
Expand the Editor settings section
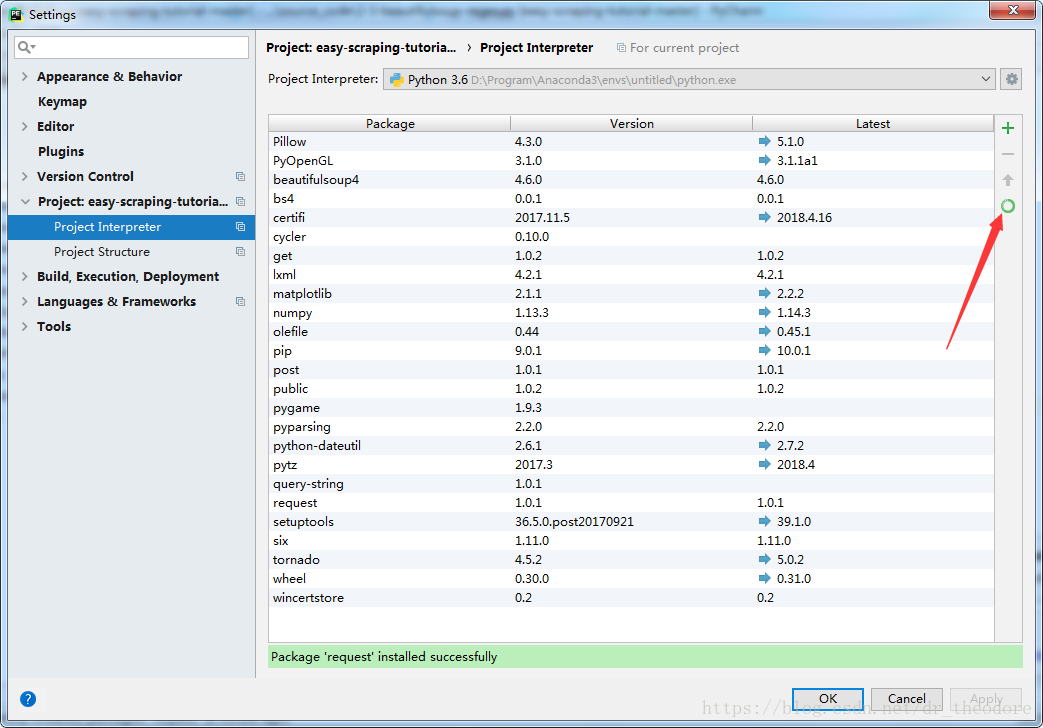pyautogui.click(x=25, y=126)
